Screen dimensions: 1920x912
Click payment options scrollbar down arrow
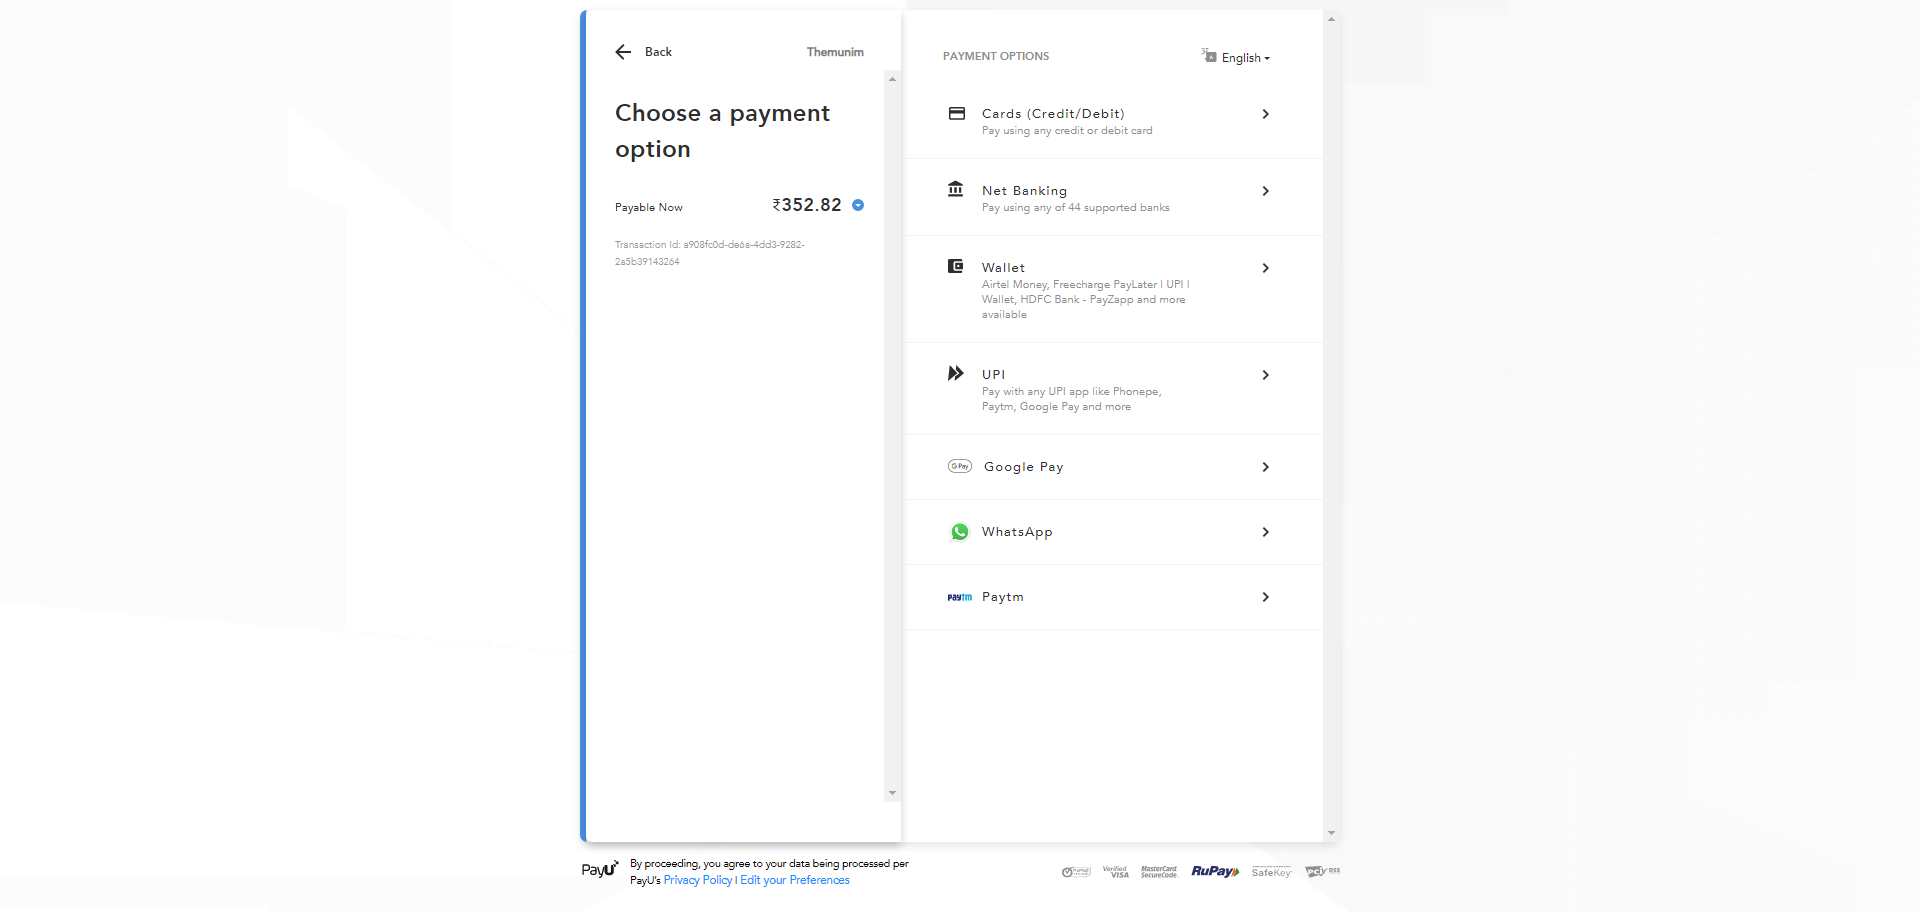1331,833
